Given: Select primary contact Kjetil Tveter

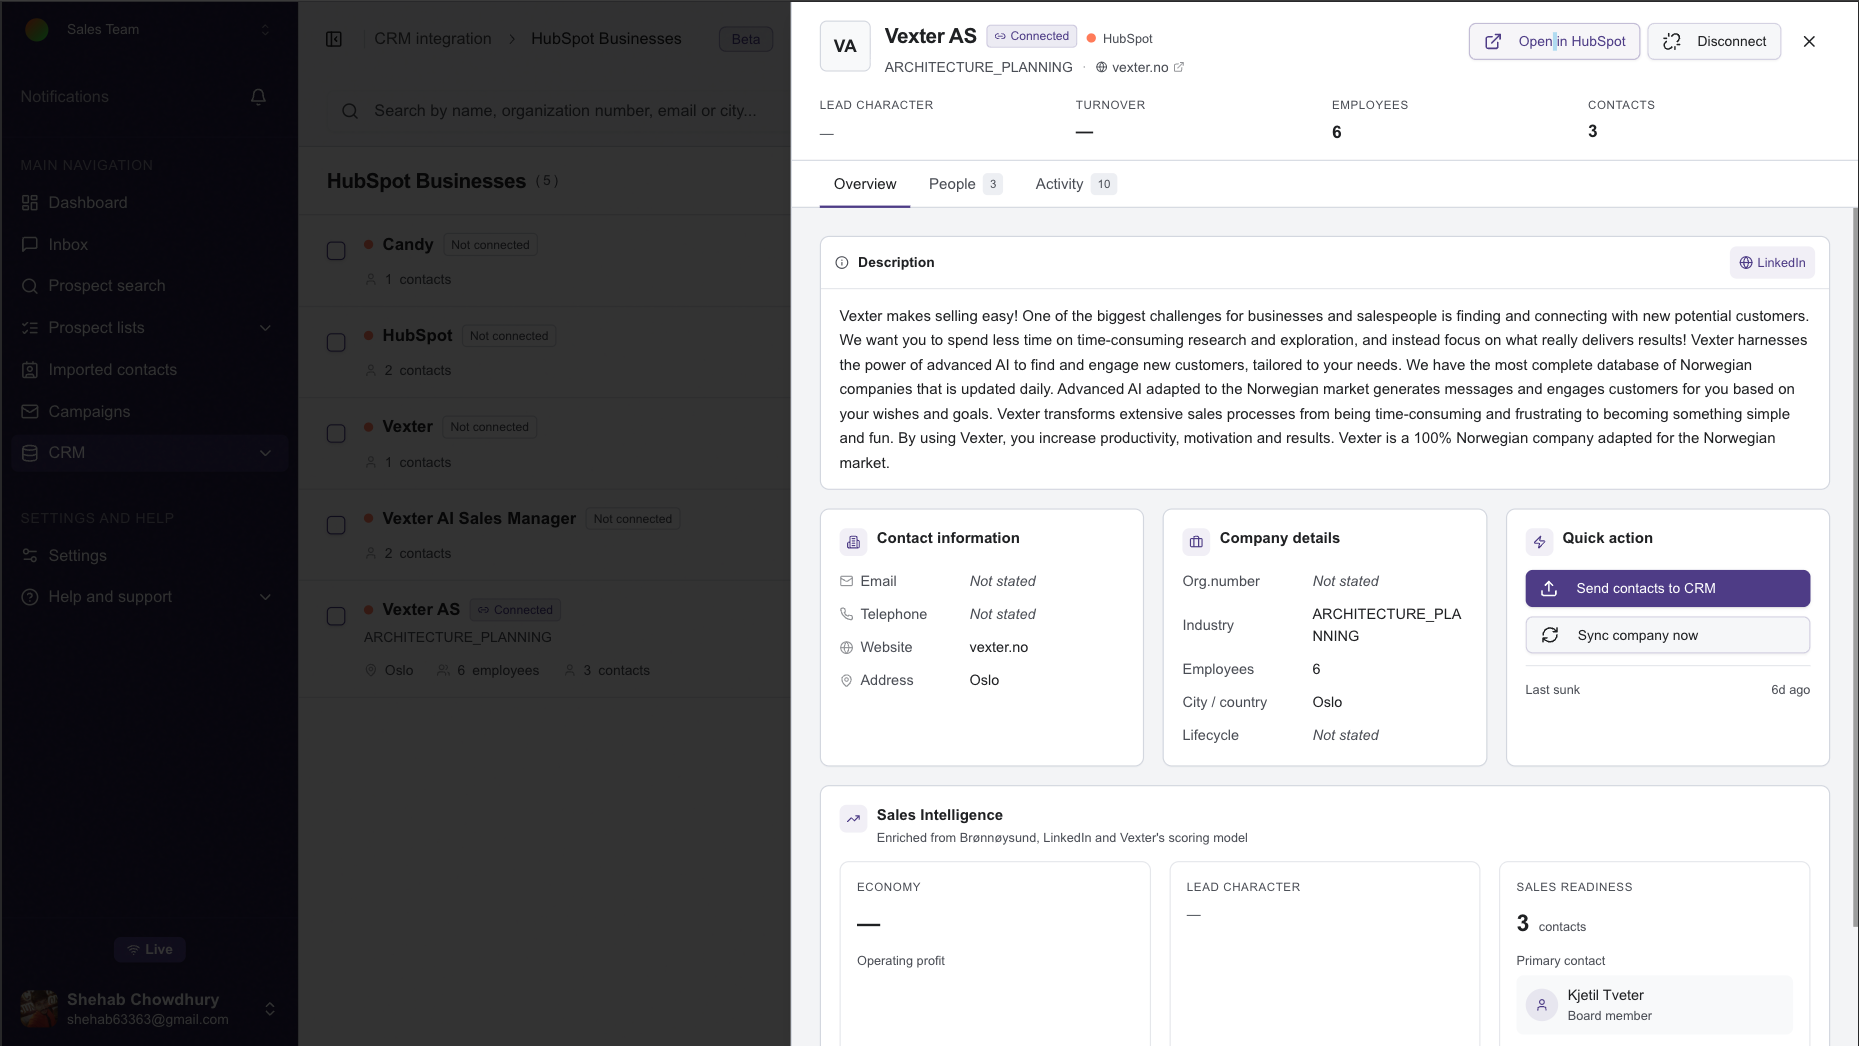Looking at the screenshot, I should coord(1655,1005).
